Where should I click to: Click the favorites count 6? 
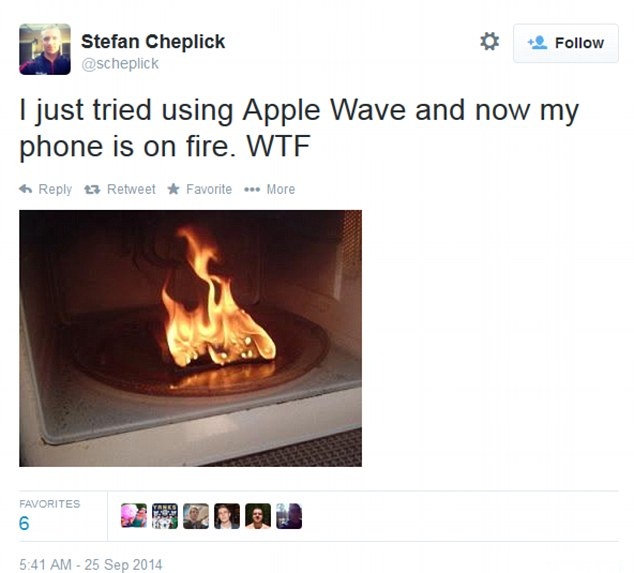tap(24, 523)
